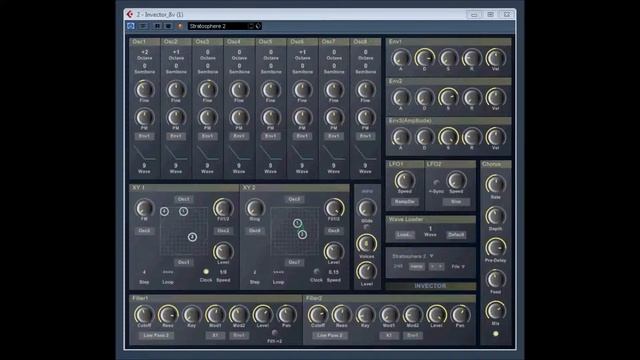Toggle the XY 2 Clock switch
This screenshot has width=640, height=360.
point(316,271)
